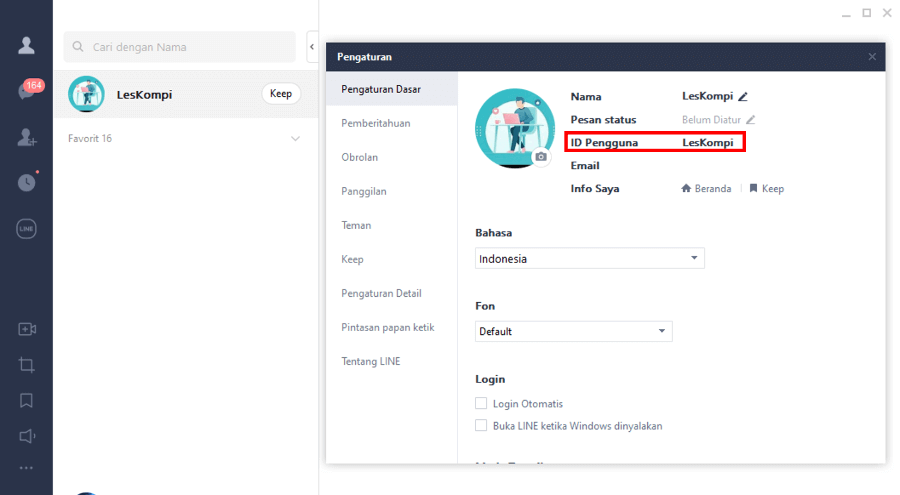Click the Email label in profile
900x495 pixels.
[585, 165]
